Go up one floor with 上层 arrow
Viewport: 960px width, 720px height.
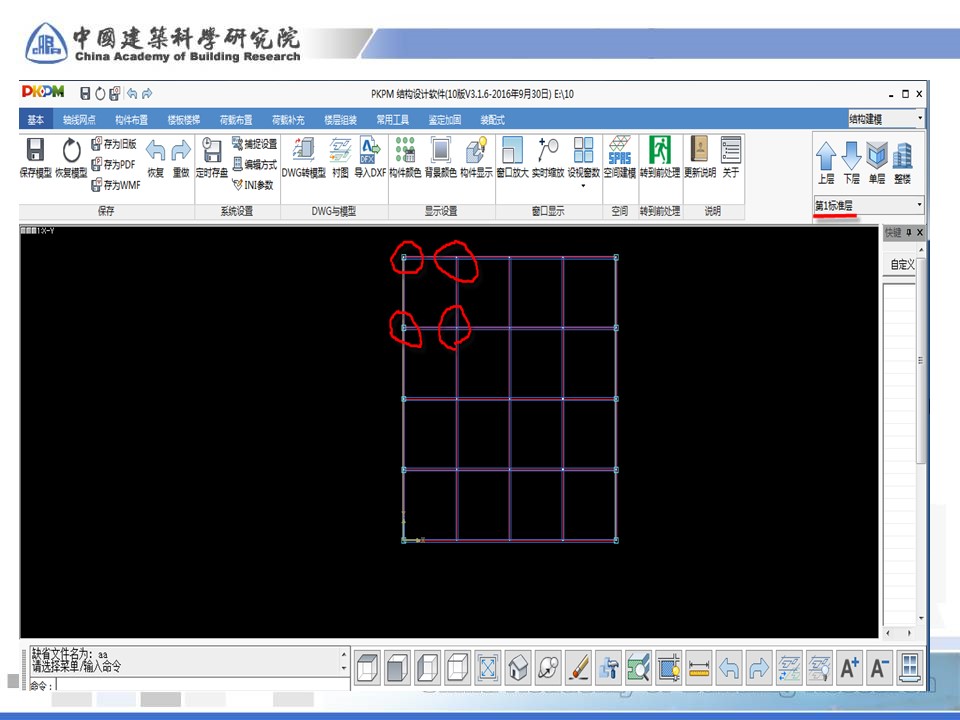(x=826, y=157)
